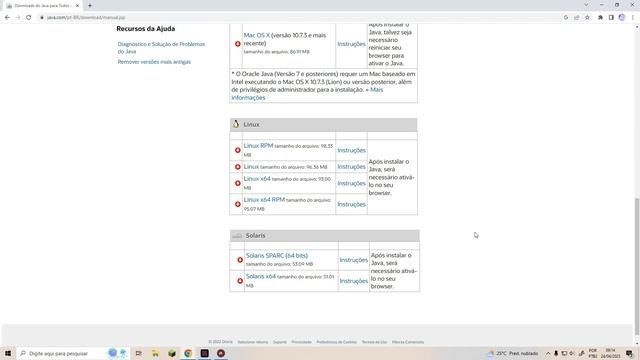Click the download icon beside Linux x64 95.00 MB
Image resolution: width=640 pixels, height=360 pixels.
238,183
